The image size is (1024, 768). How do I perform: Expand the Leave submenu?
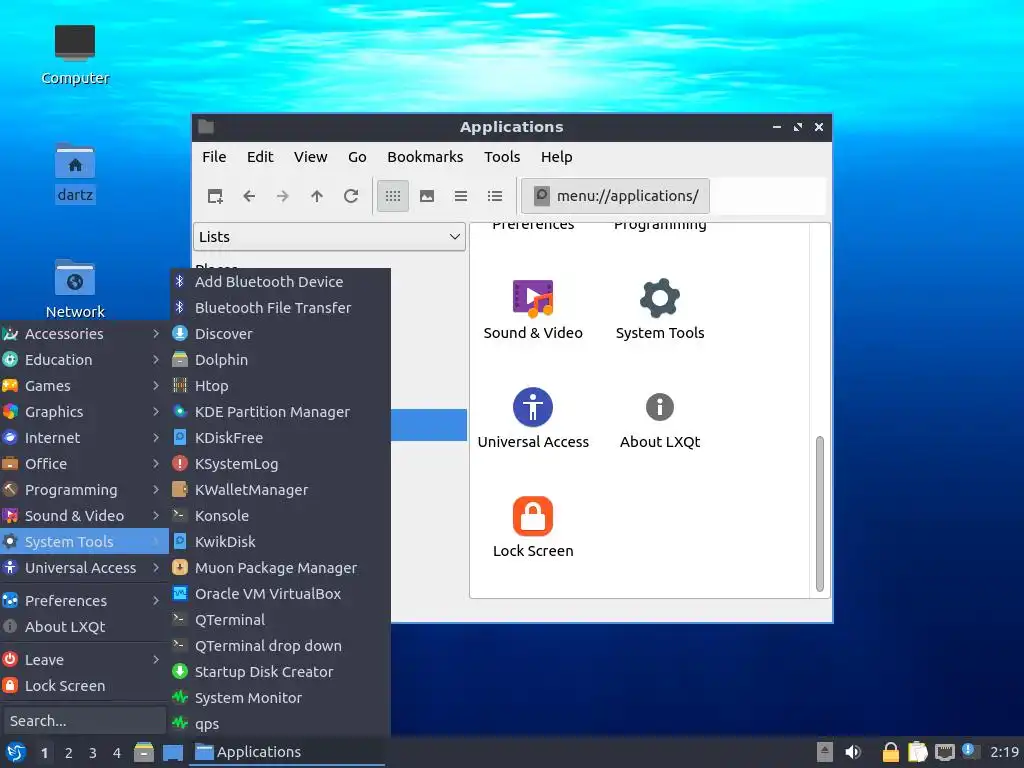(x=84, y=660)
